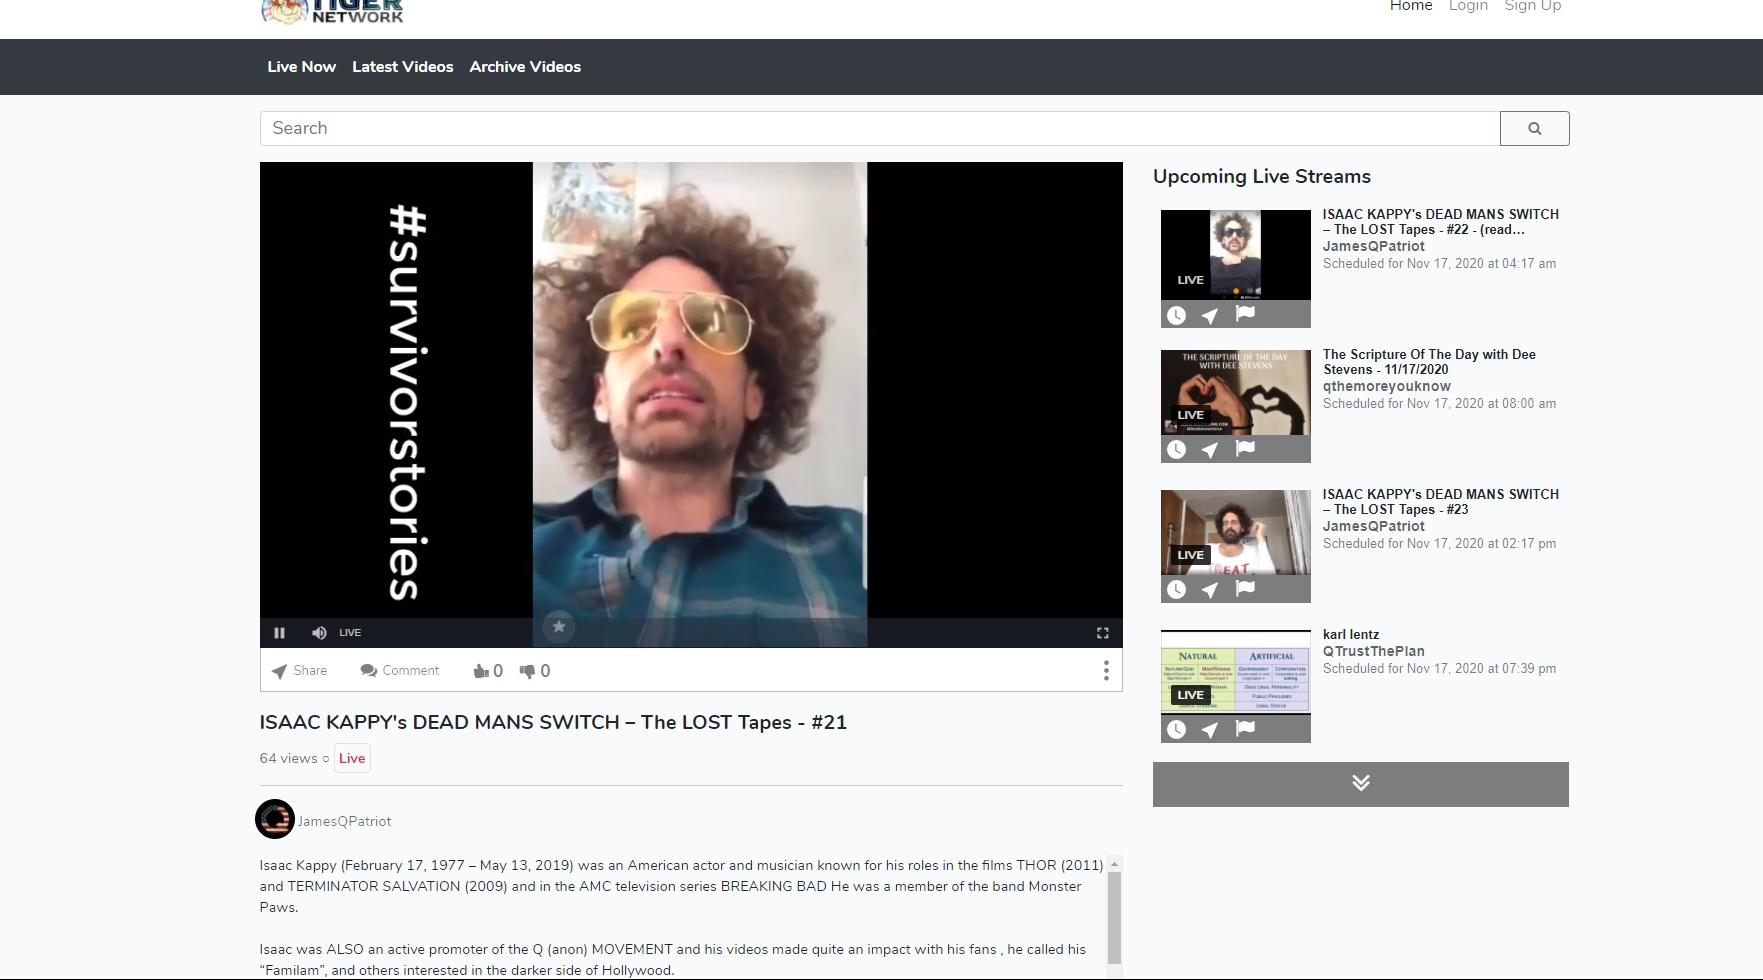Open Lost Tapes #23 stream thumbnail
This screenshot has width=1763, height=980.
pyautogui.click(x=1235, y=532)
